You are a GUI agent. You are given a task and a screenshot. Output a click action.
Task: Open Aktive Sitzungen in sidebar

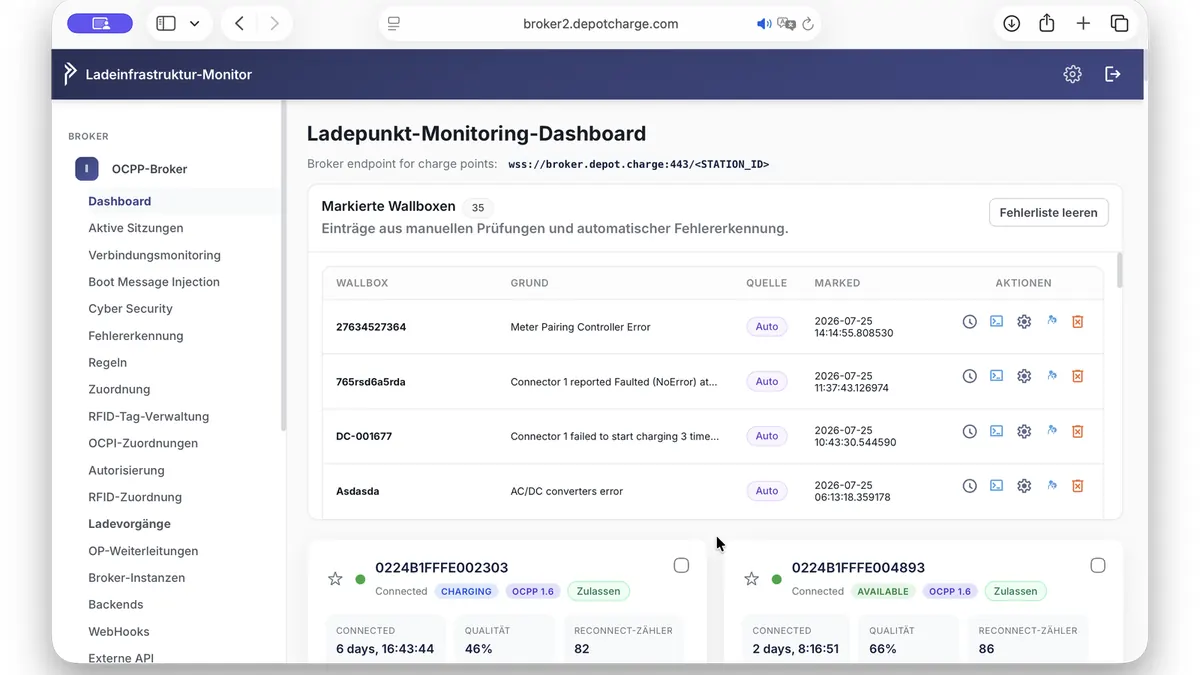[x=136, y=228]
